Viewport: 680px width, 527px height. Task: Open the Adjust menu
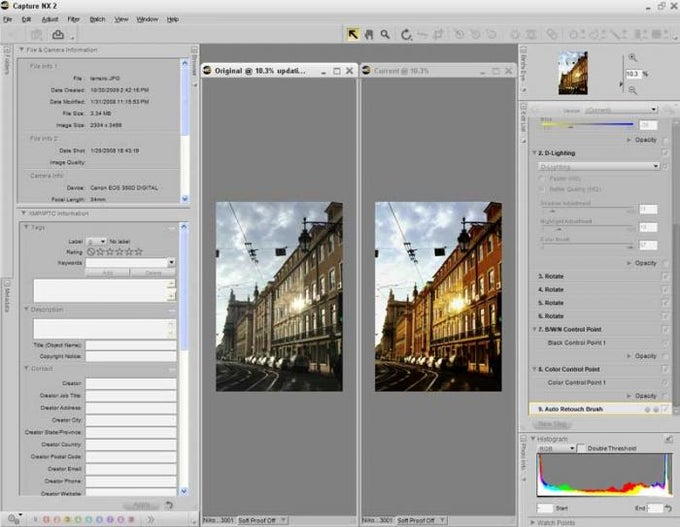(x=50, y=20)
